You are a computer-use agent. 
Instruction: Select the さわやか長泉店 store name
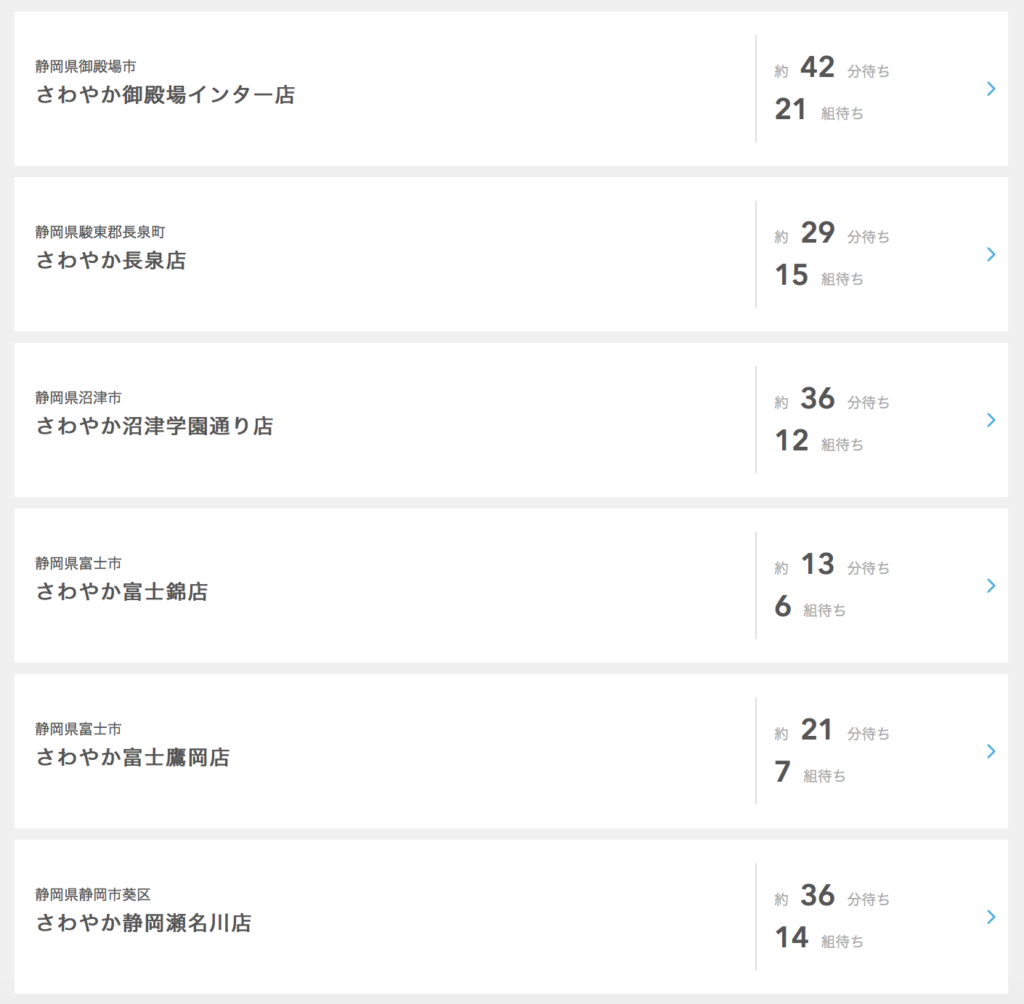tap(111, 261)
